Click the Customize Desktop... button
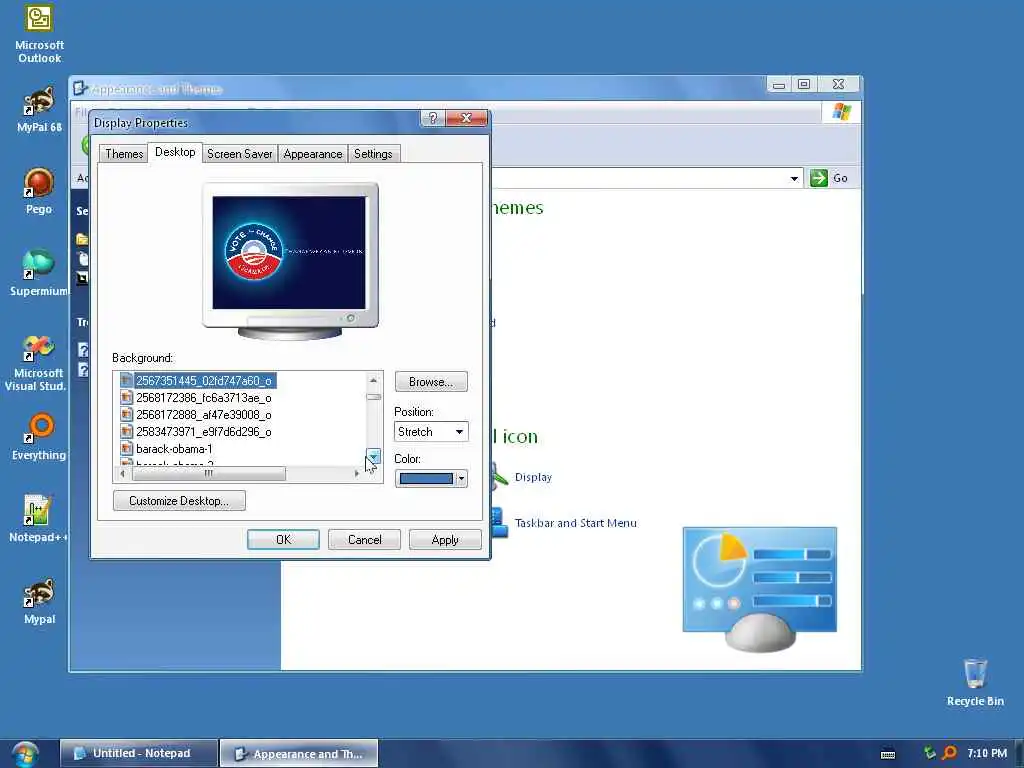1024x768 pixels. pyautogui.click(x=180, y=501)
